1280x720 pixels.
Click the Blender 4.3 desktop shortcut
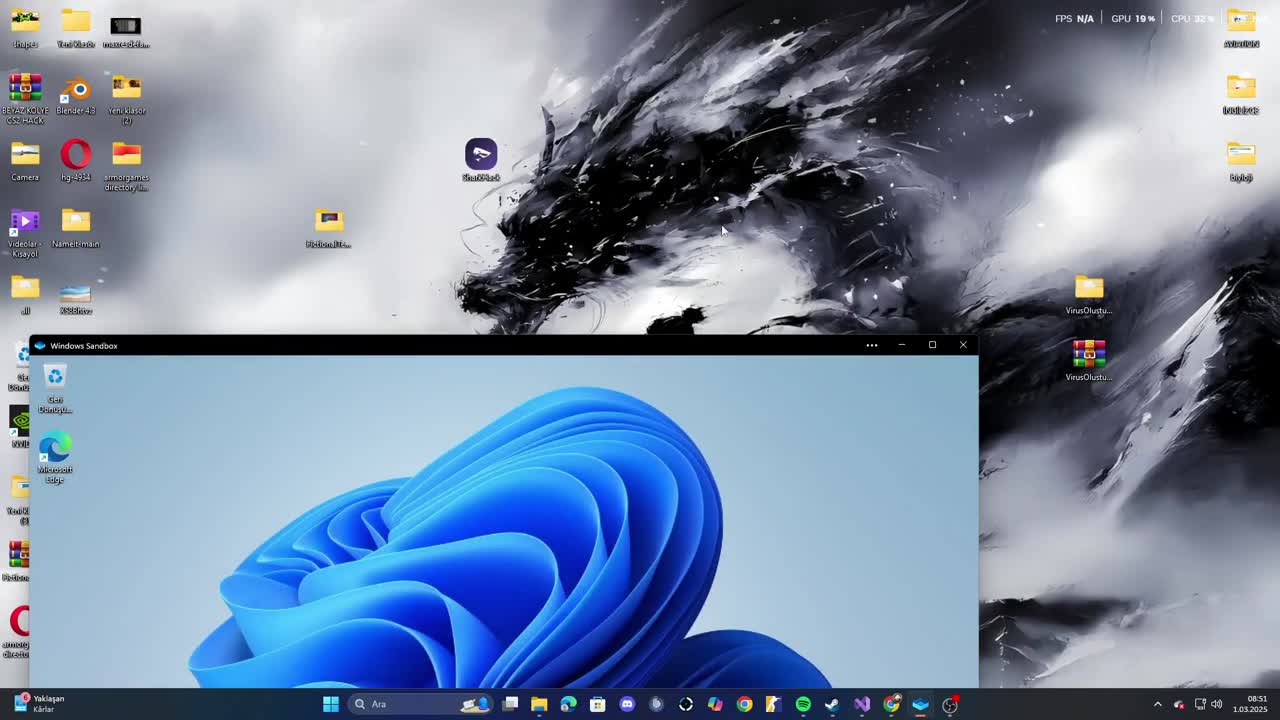[76, 90]
